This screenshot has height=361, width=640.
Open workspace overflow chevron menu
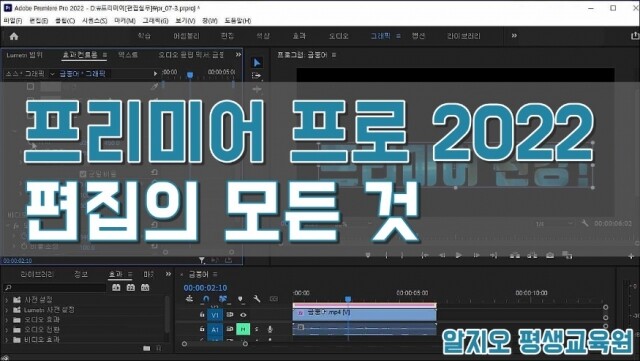click(514, 36)
